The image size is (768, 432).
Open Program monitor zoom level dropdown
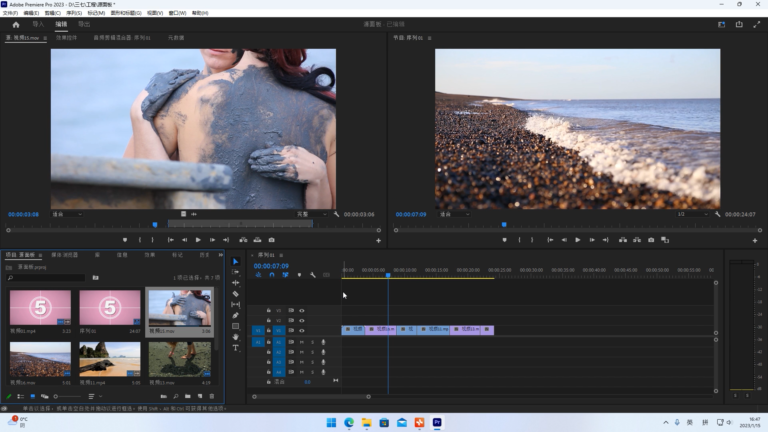pyautogui.click(x=455, y=215)
